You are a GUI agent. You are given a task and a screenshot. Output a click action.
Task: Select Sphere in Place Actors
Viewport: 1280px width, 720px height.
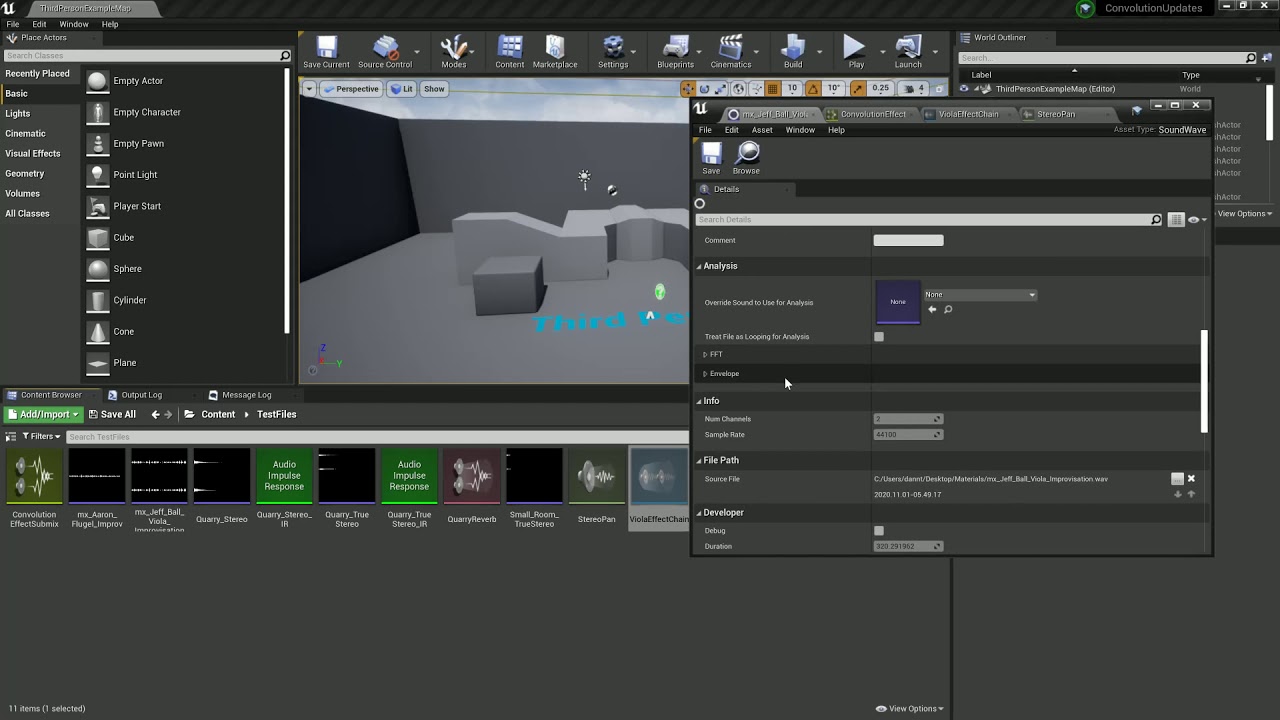click(127, 269)
